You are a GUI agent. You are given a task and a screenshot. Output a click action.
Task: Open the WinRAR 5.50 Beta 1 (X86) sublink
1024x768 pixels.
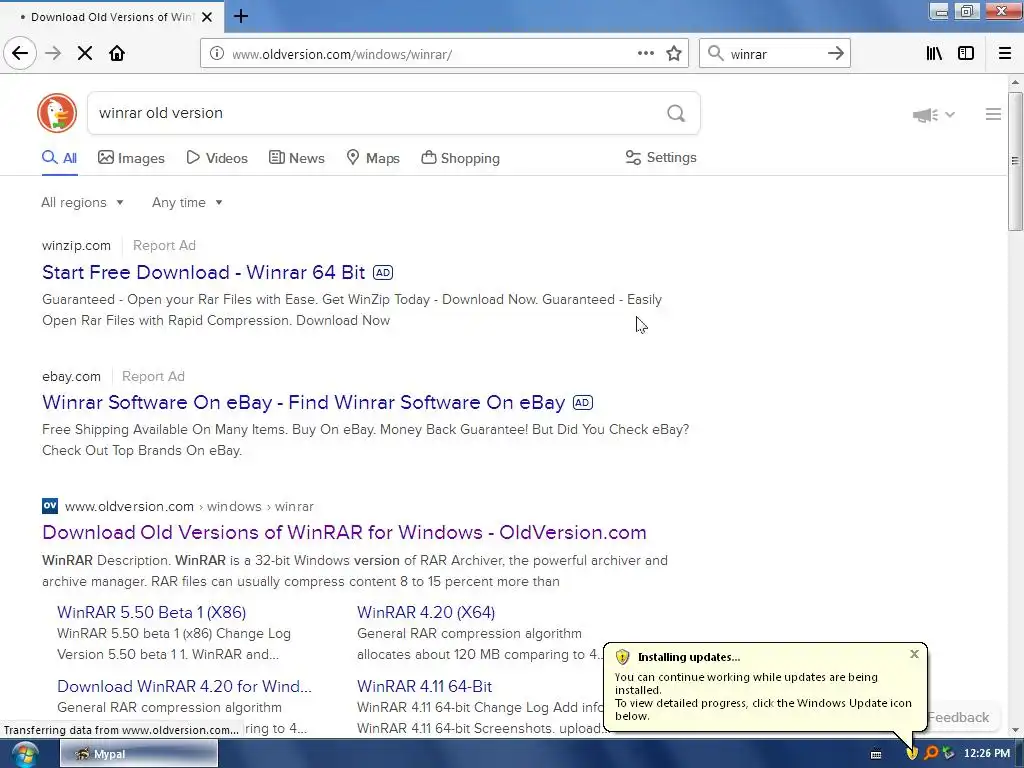pyautogui.click(x=152, y=613)
